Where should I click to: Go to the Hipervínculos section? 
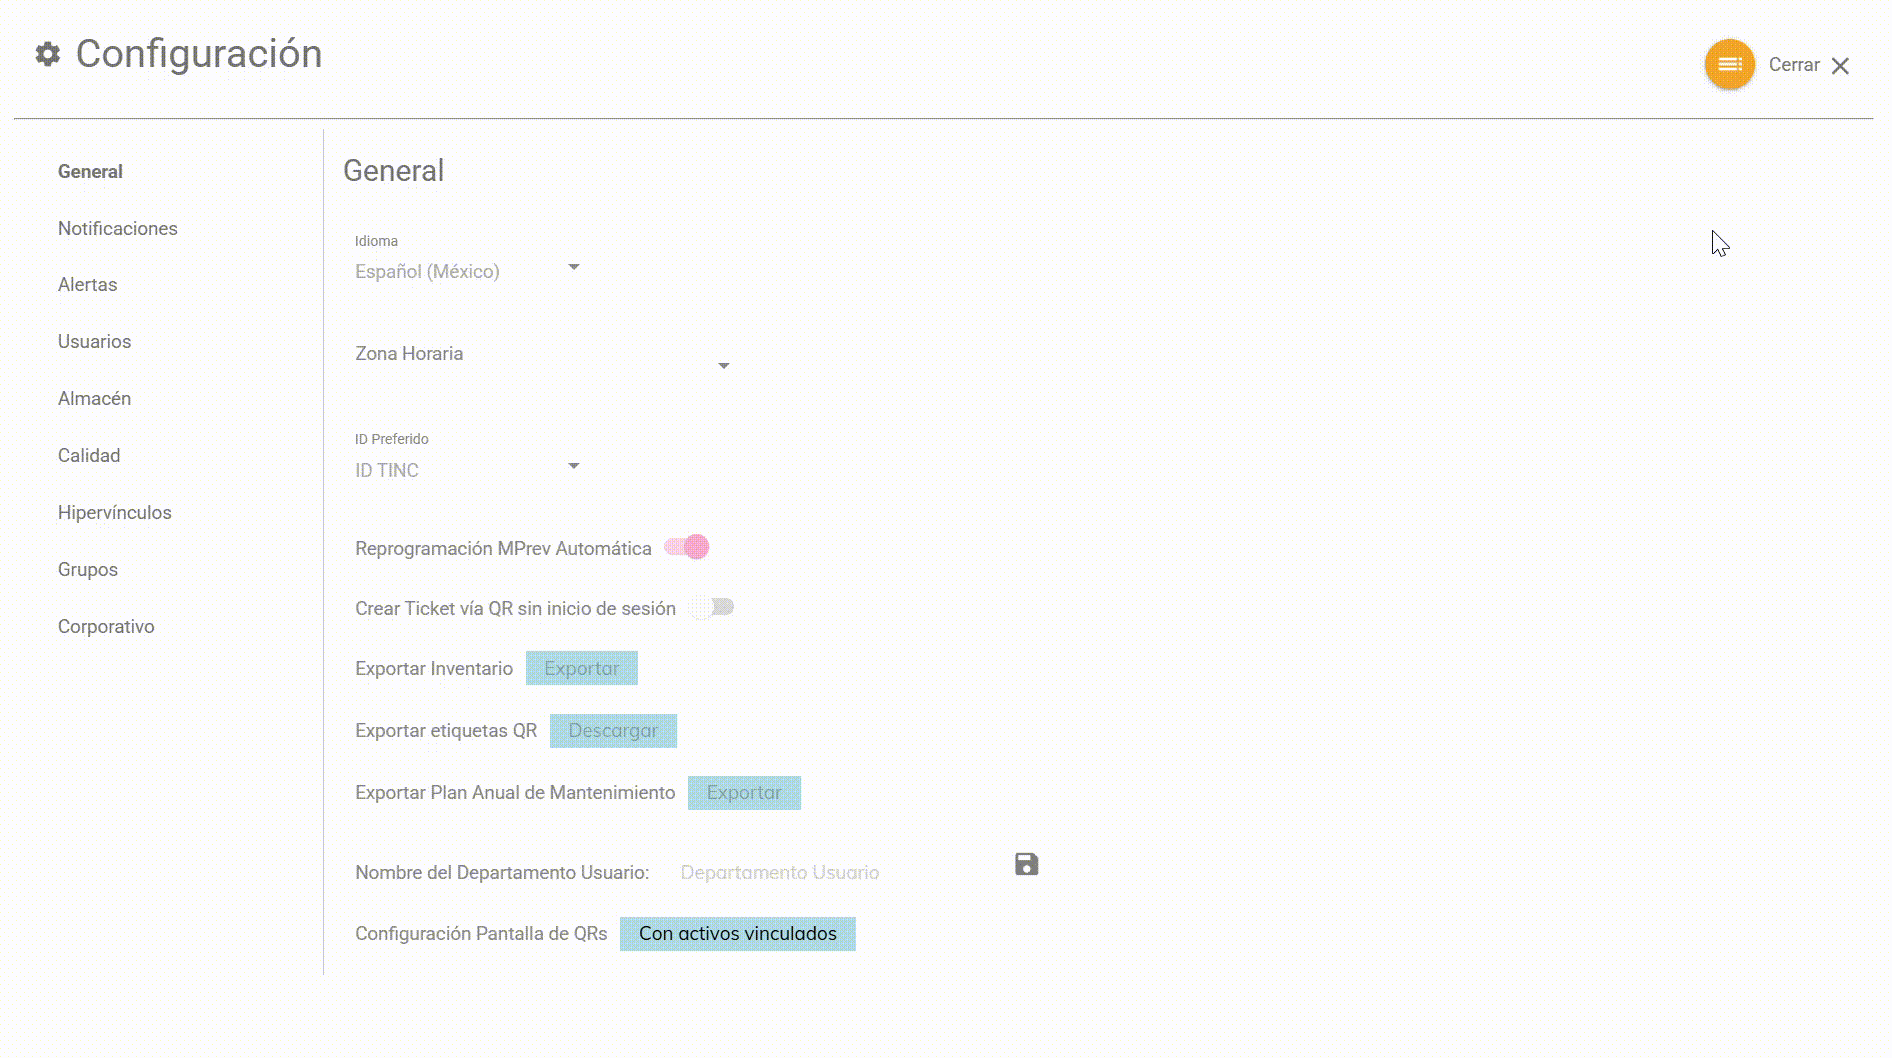(115, 513)
